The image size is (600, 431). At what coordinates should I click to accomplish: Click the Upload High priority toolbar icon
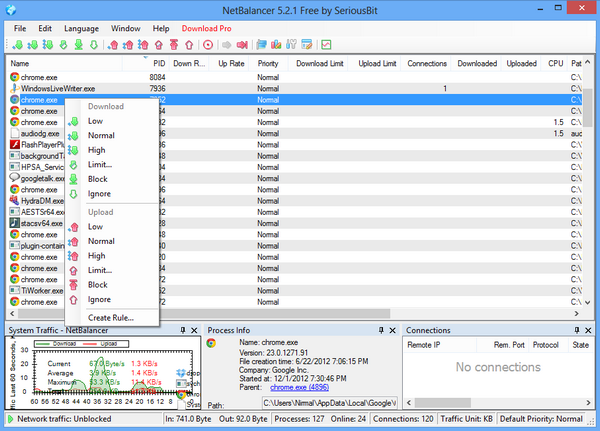point(143,45)
